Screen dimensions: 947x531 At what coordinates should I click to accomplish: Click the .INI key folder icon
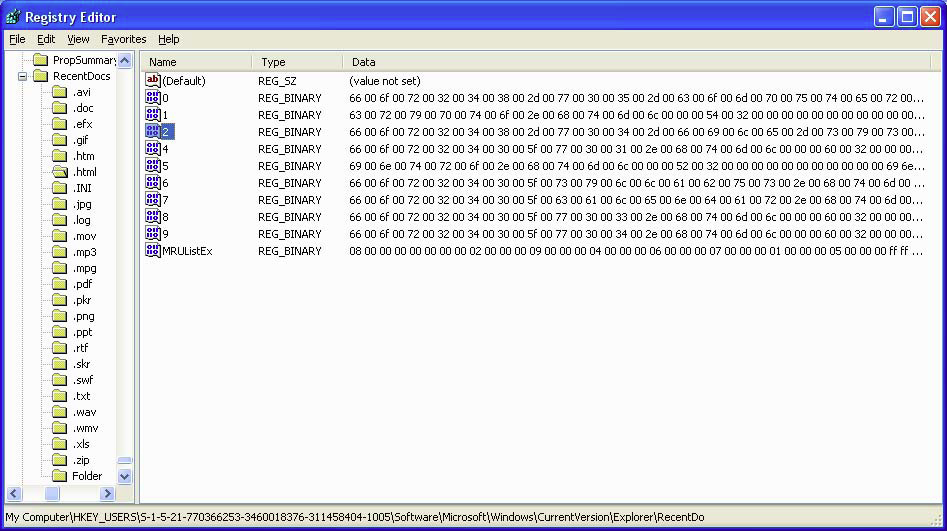point(59,188)
